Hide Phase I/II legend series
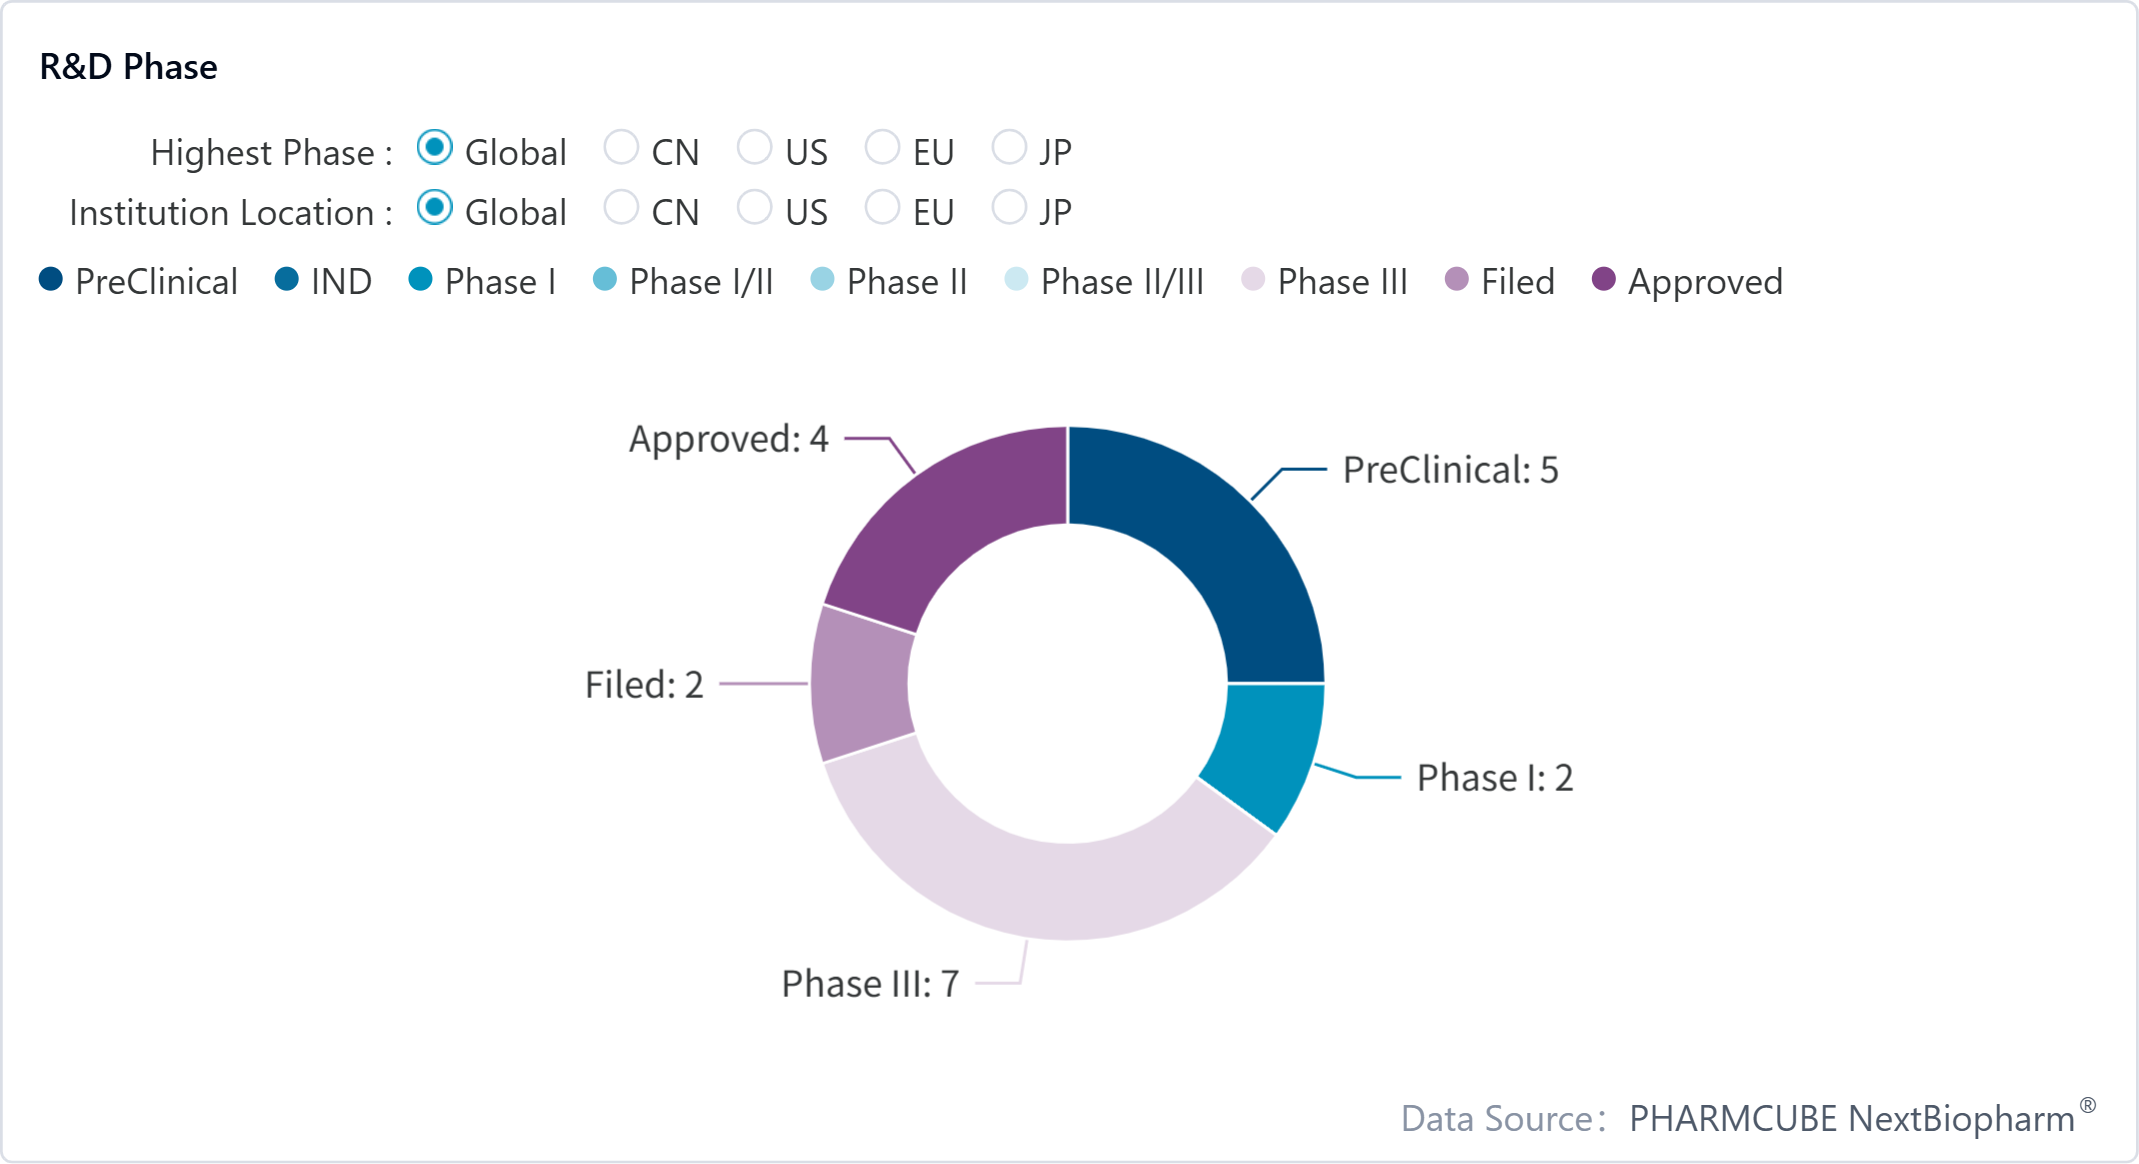 (605, 280)
